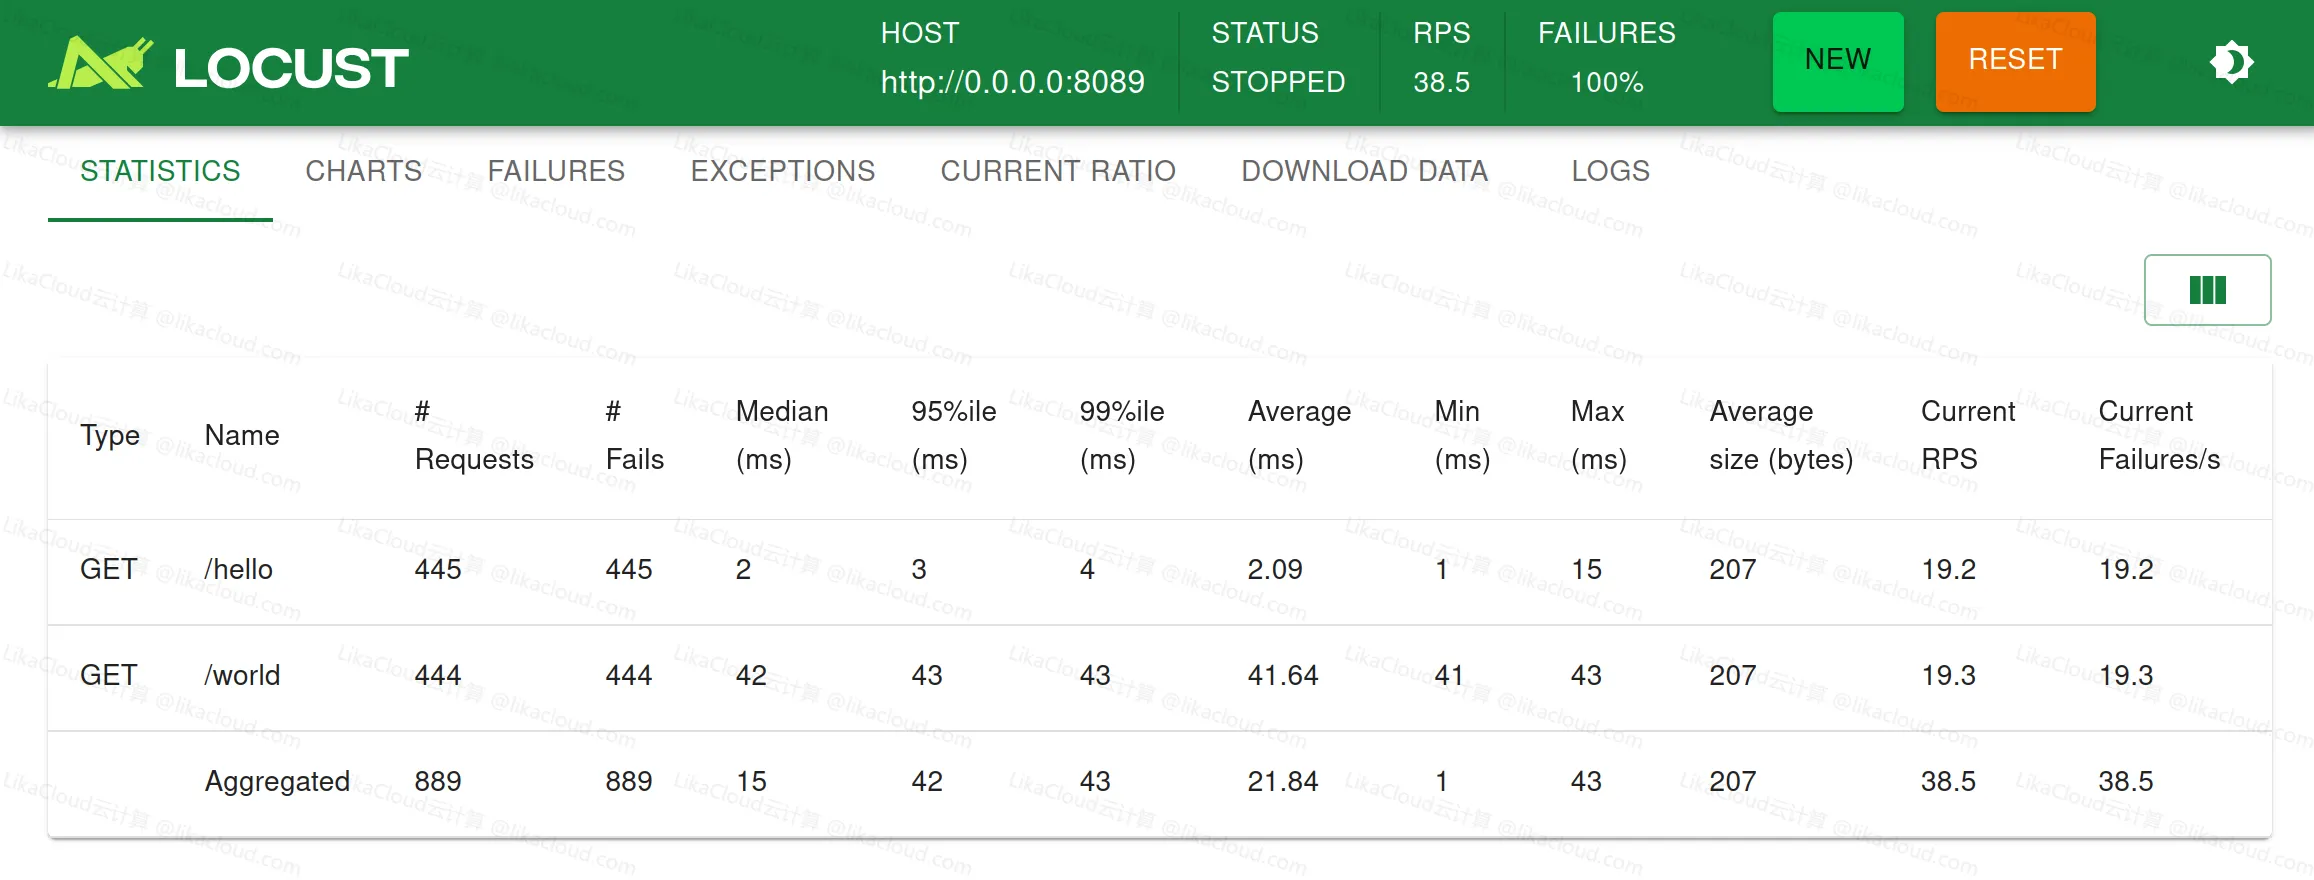Screen dimensions: 2314x880
Task: Click the Current Failures/s column header
Action: 2158,435
